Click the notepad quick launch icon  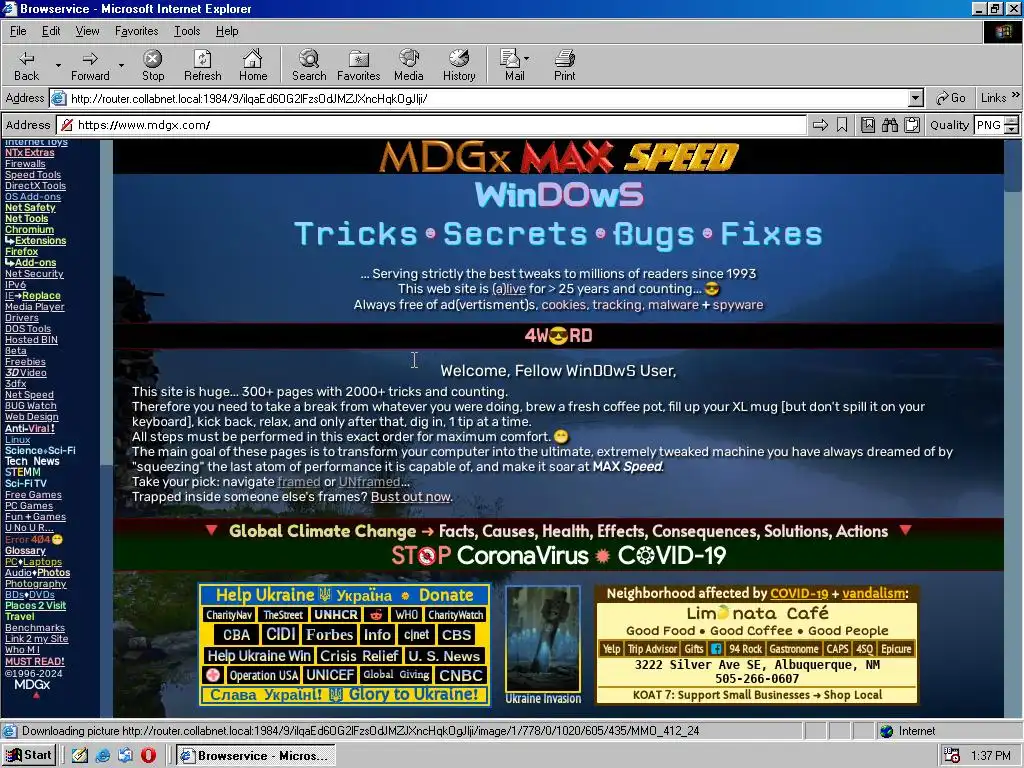[x=80, y=756]
